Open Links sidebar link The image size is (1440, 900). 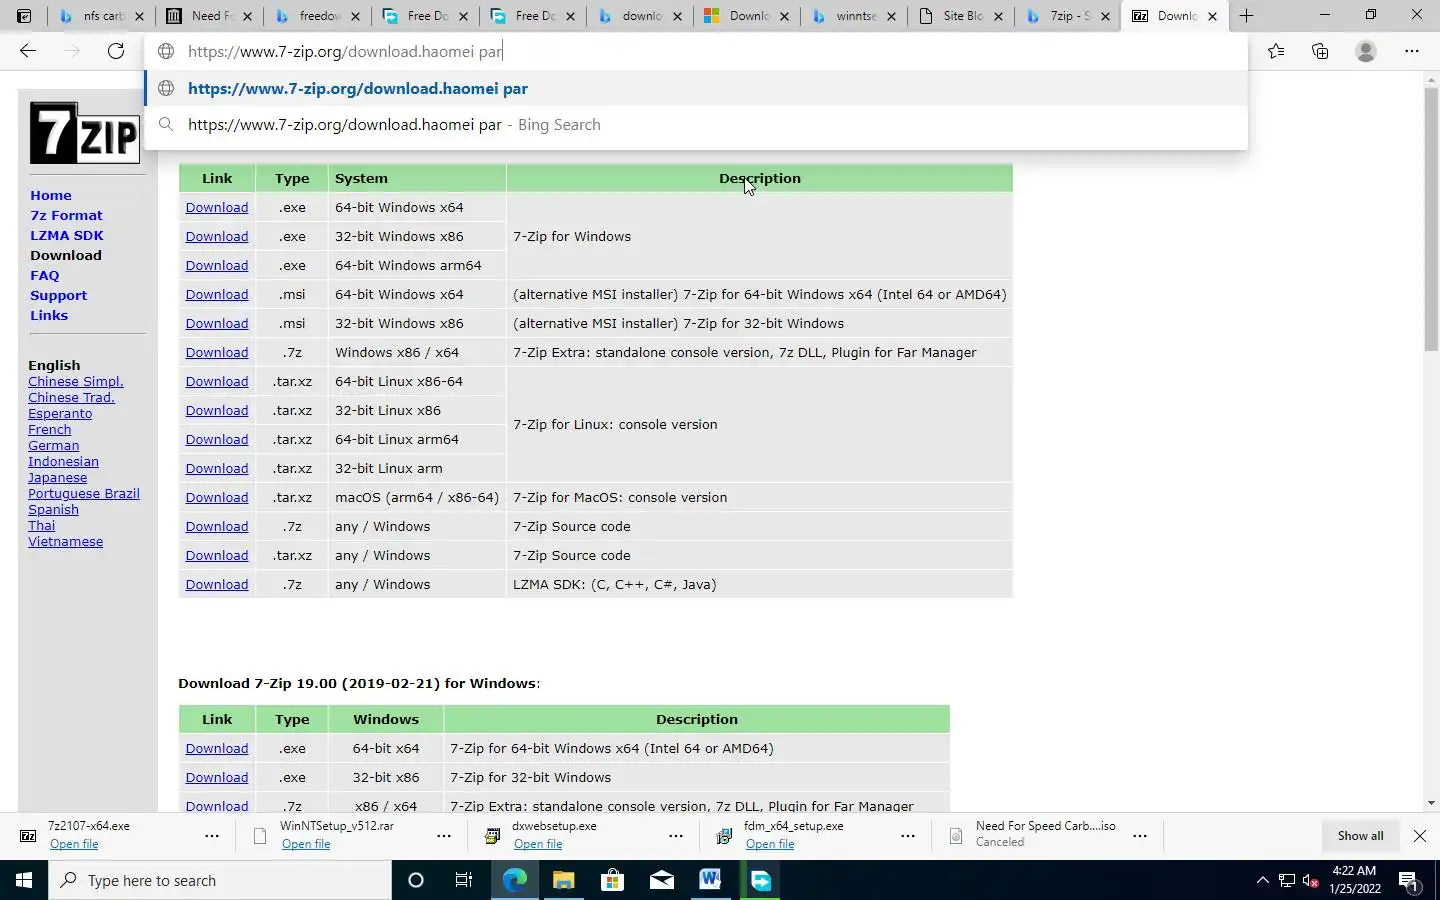click(49, 315)
